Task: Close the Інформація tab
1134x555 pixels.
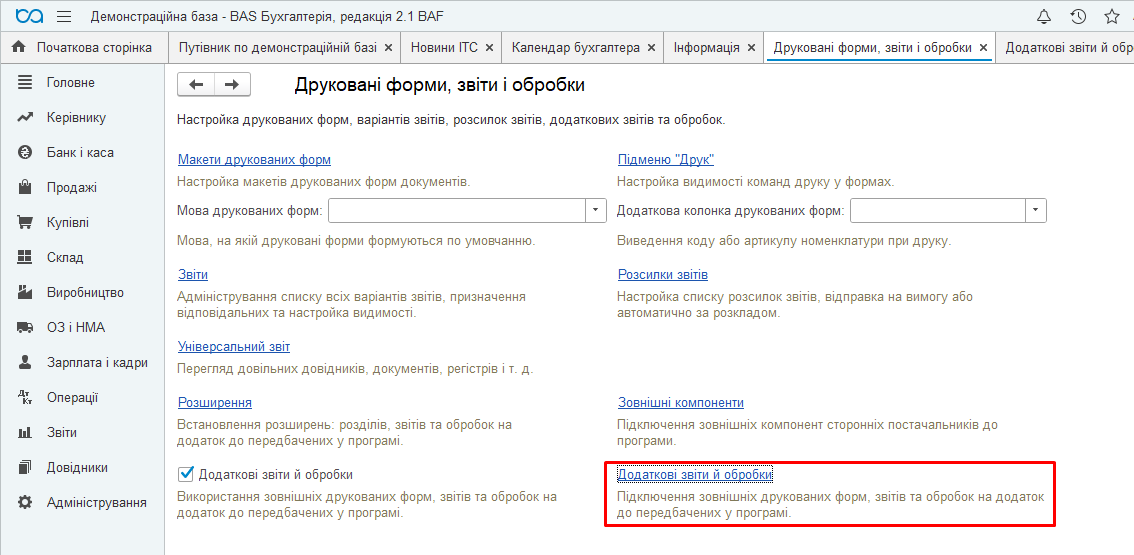Action: coord(751,48)
